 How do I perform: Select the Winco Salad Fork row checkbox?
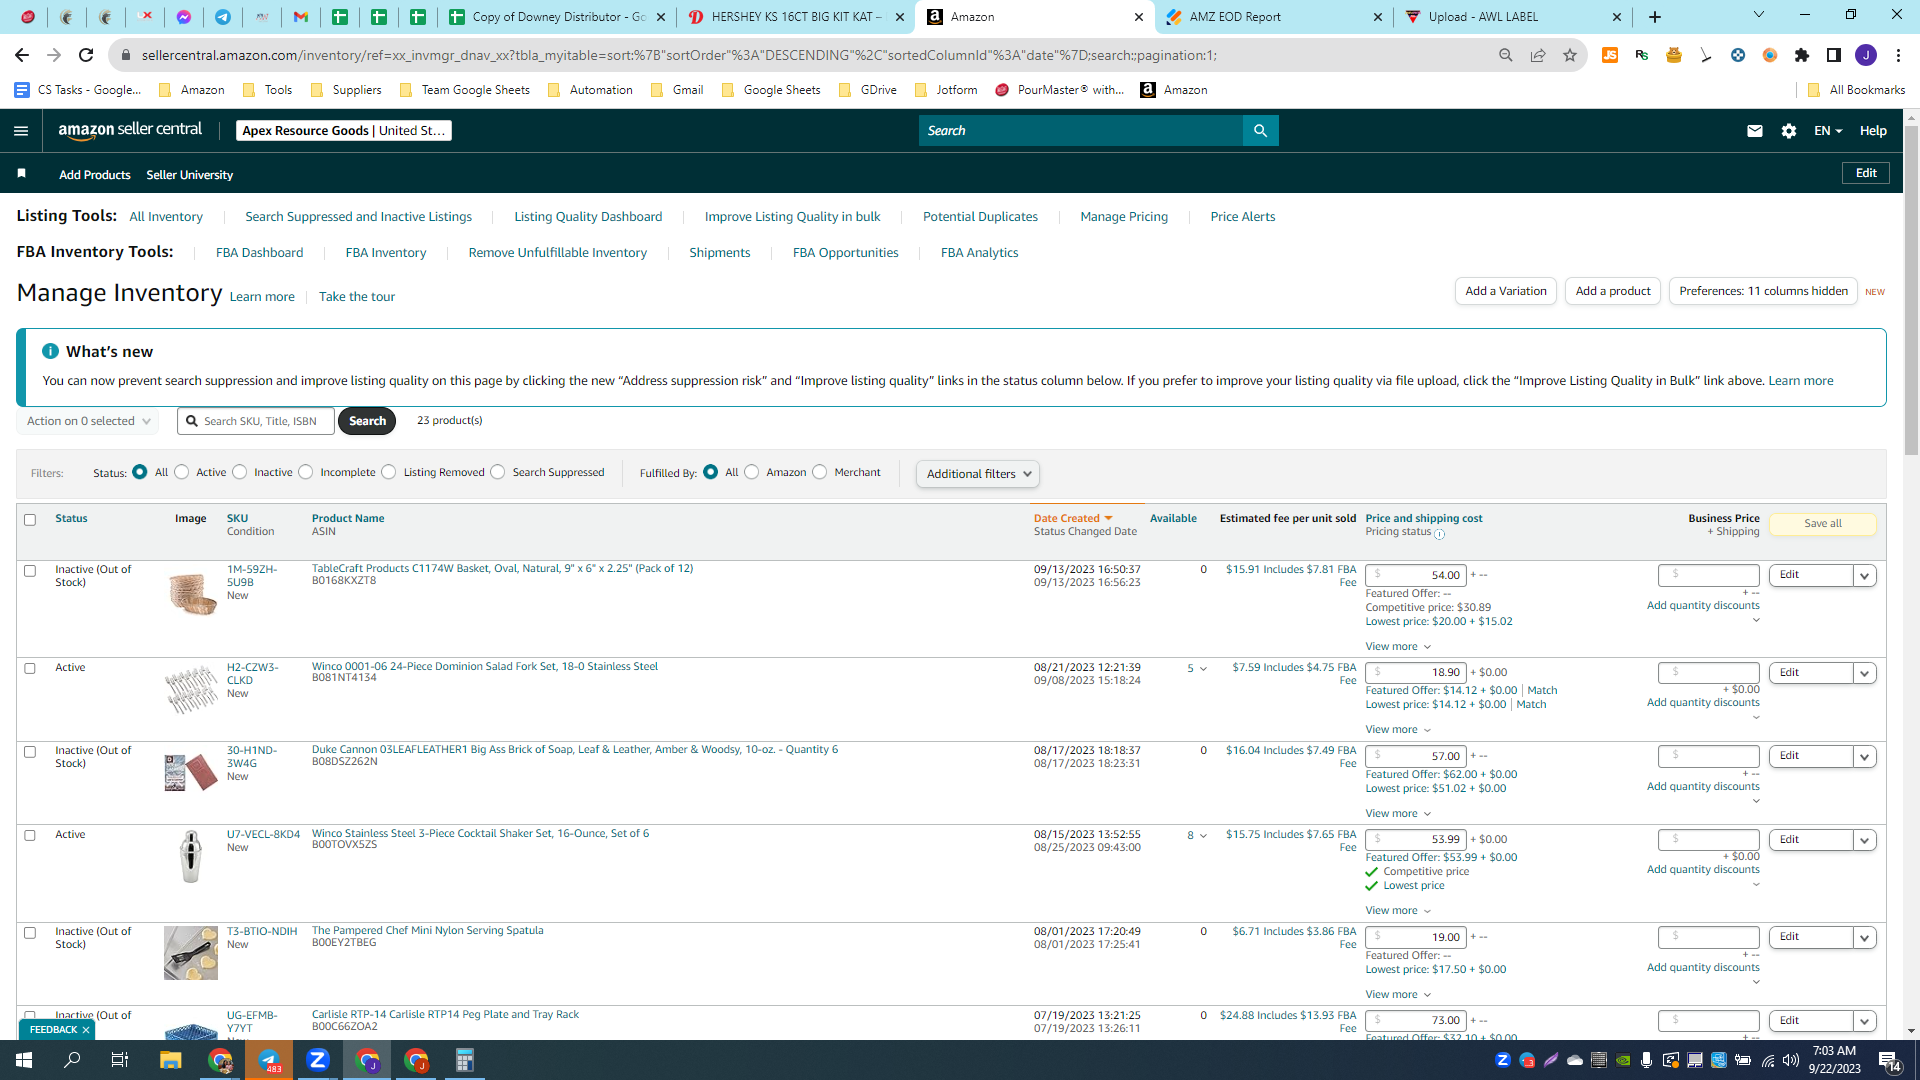(x=30, y=669)
